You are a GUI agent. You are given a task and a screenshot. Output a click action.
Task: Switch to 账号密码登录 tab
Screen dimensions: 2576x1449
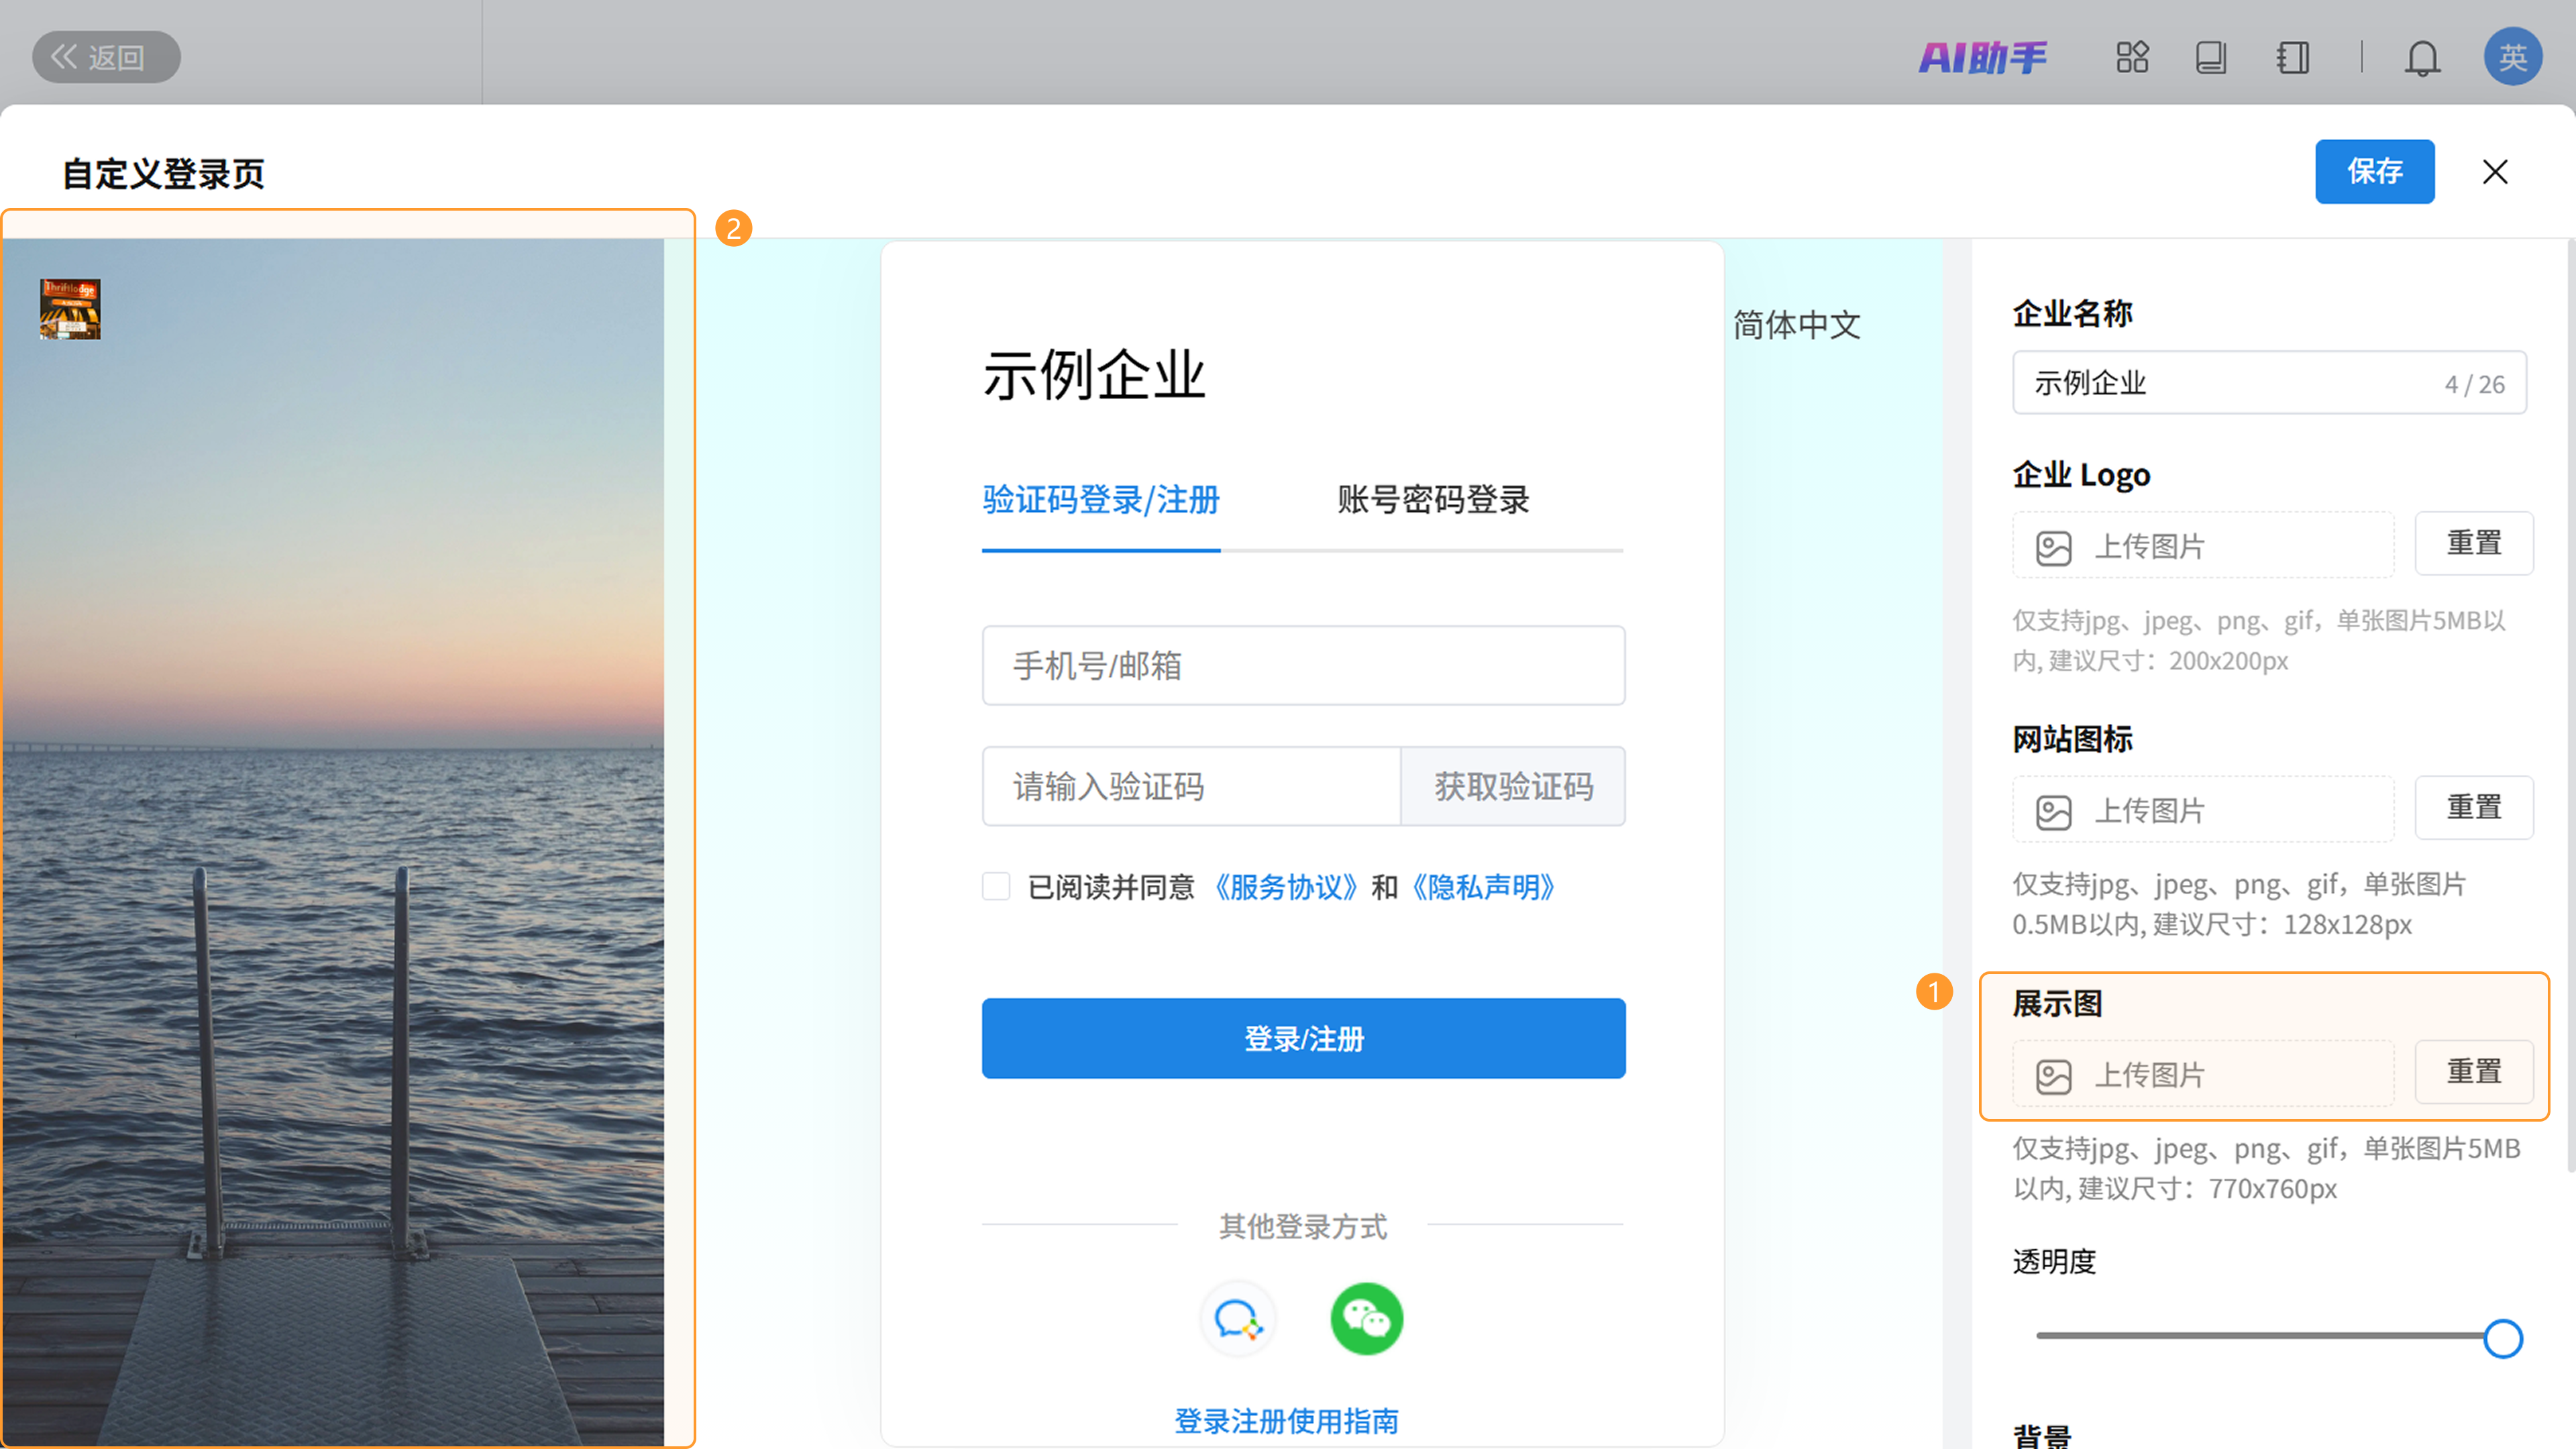(1434, 500)
